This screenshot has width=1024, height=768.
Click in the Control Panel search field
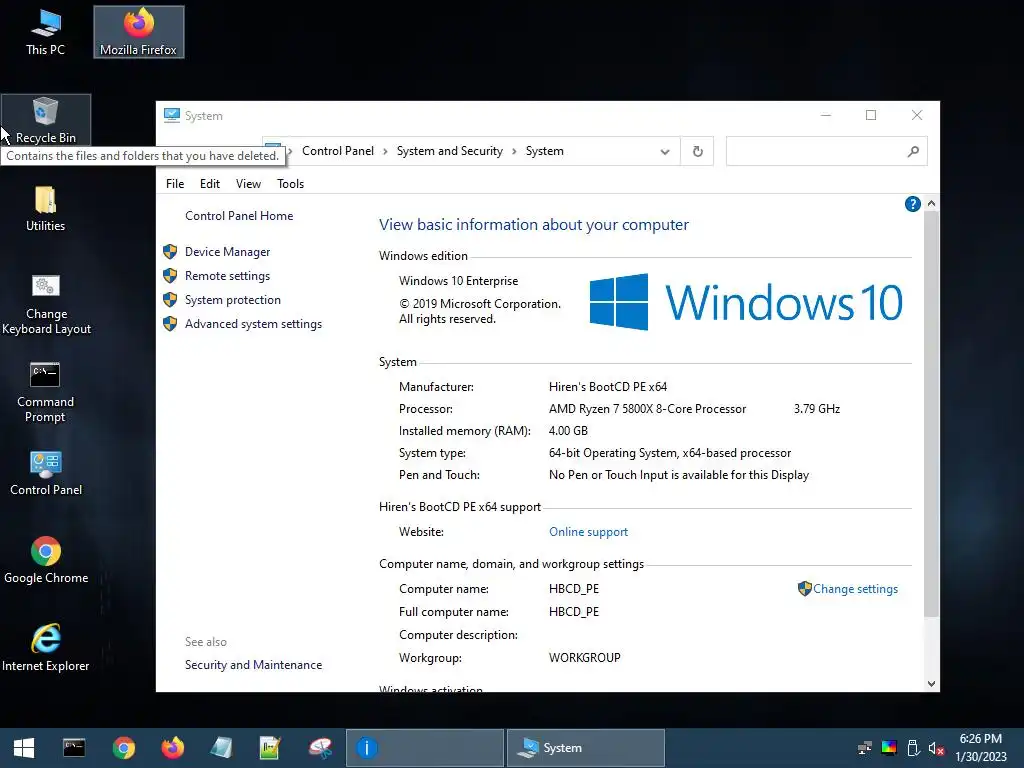(816, 152)
